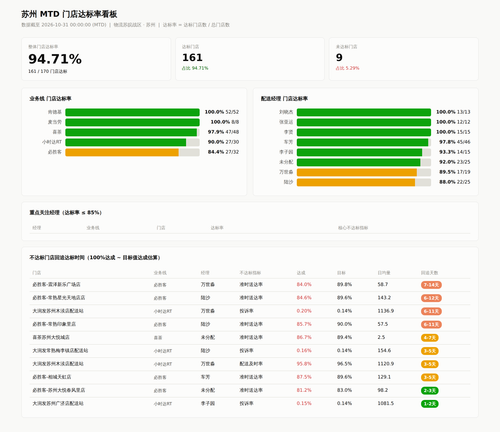
Task: Click the daily volume 1120.9
Action: tap(386, 364)
